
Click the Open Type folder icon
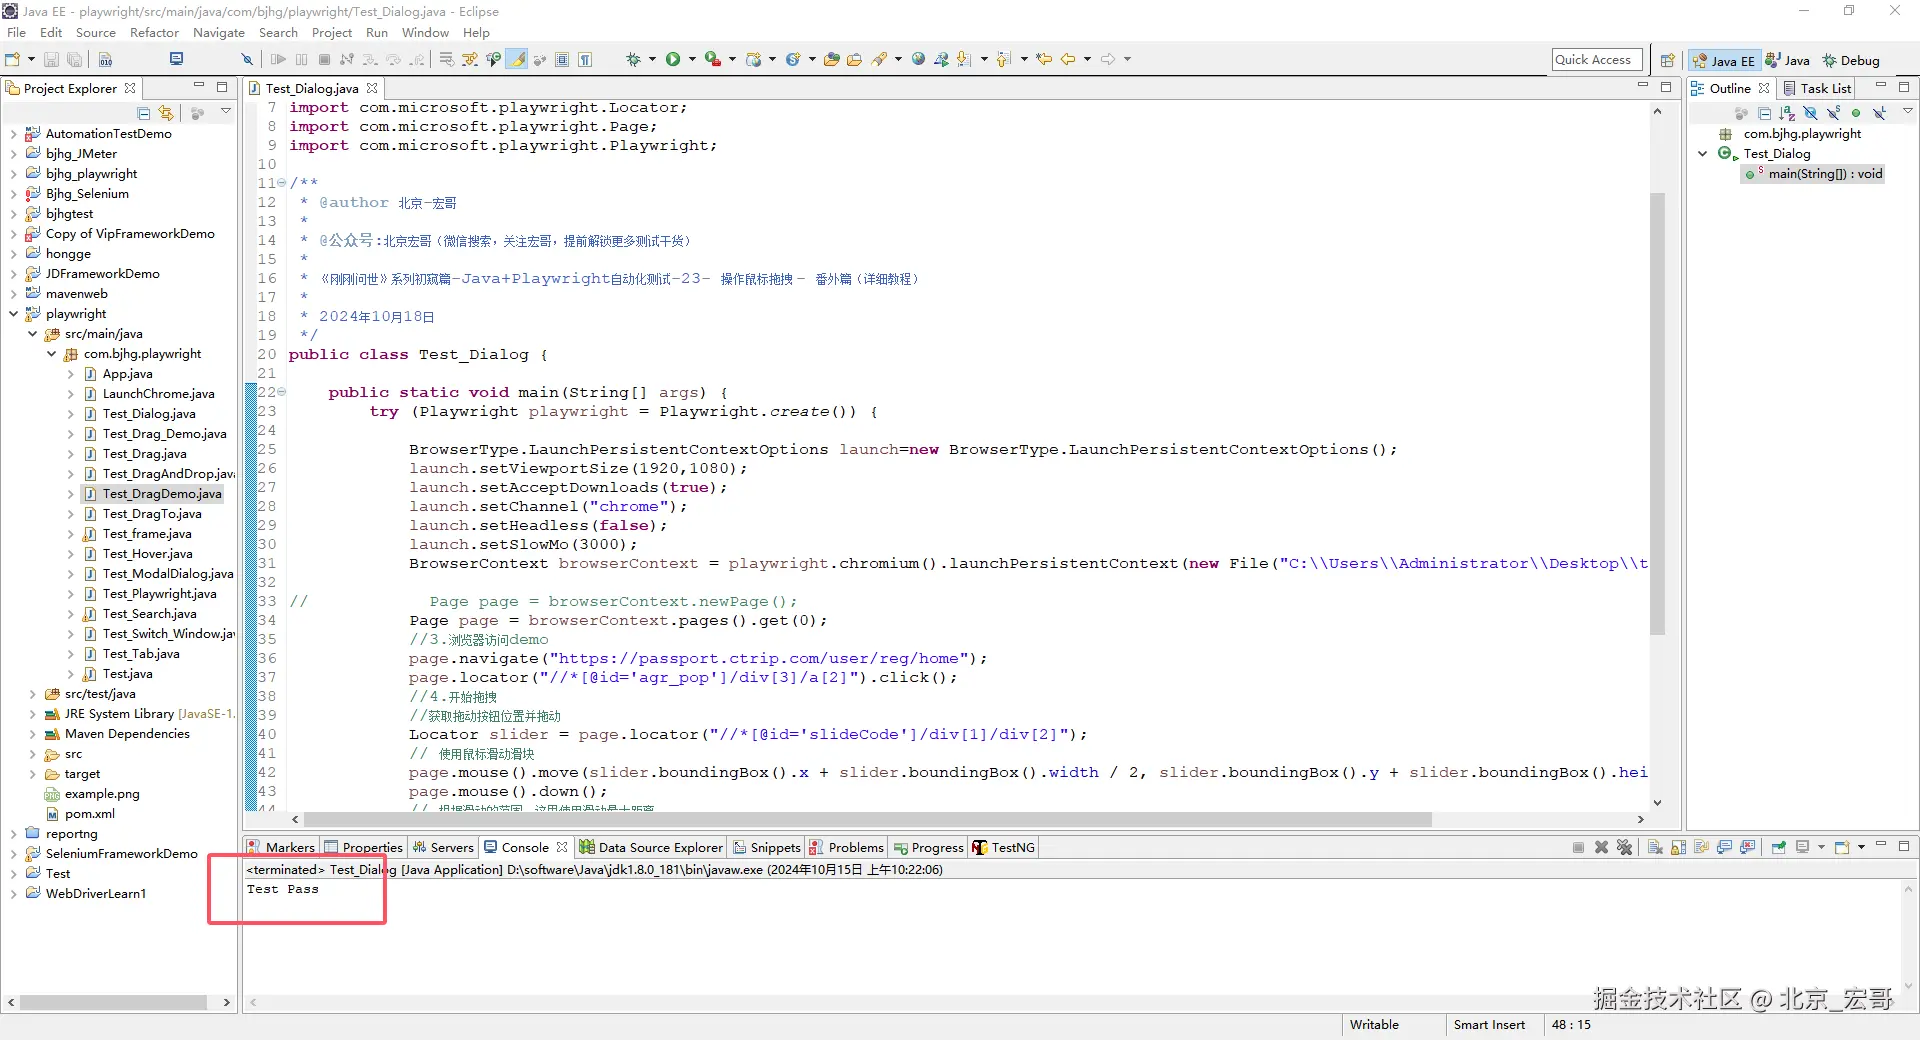click(x=831, y=59)
